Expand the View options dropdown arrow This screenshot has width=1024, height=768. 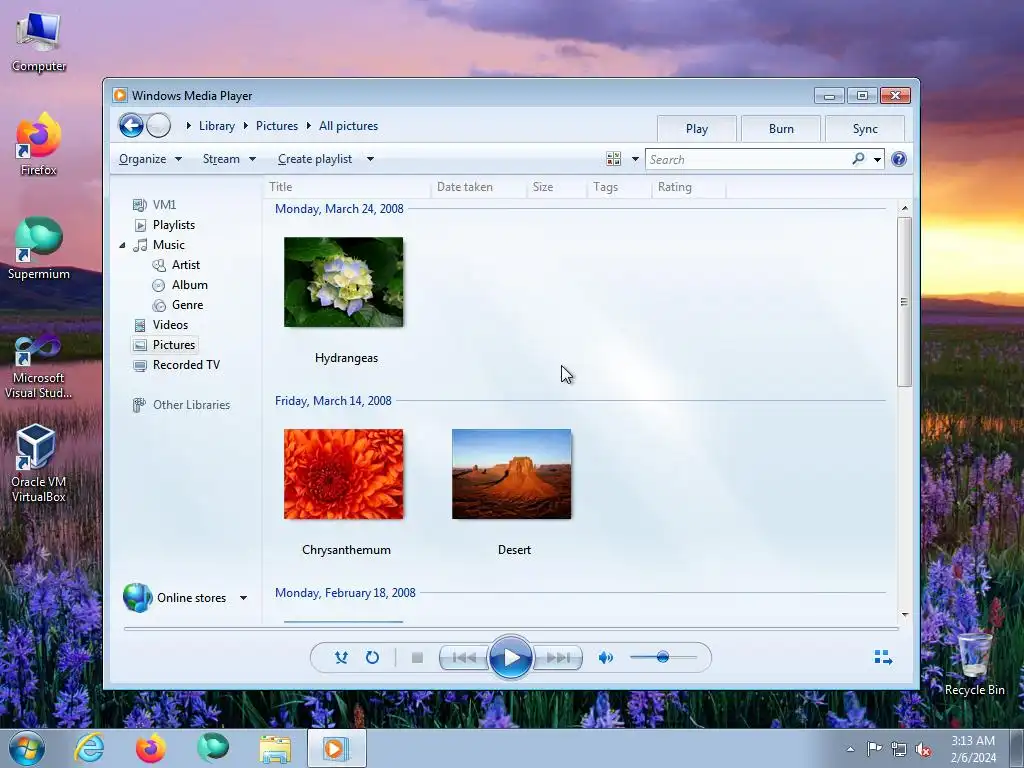(635, 159)
